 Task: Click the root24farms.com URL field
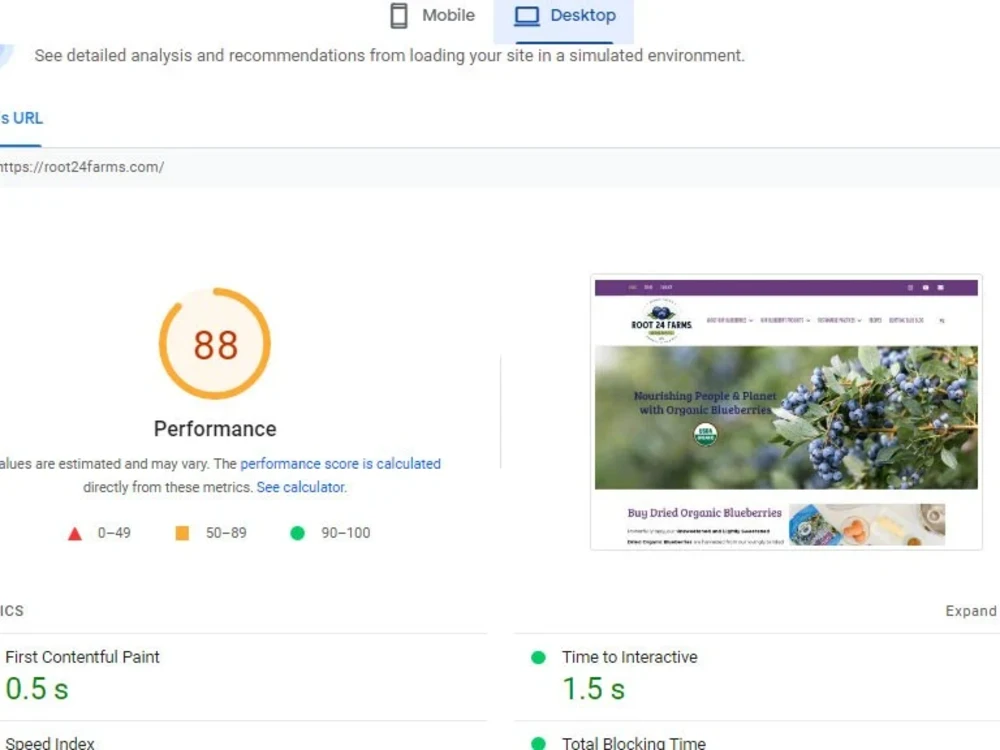point(500,167)
